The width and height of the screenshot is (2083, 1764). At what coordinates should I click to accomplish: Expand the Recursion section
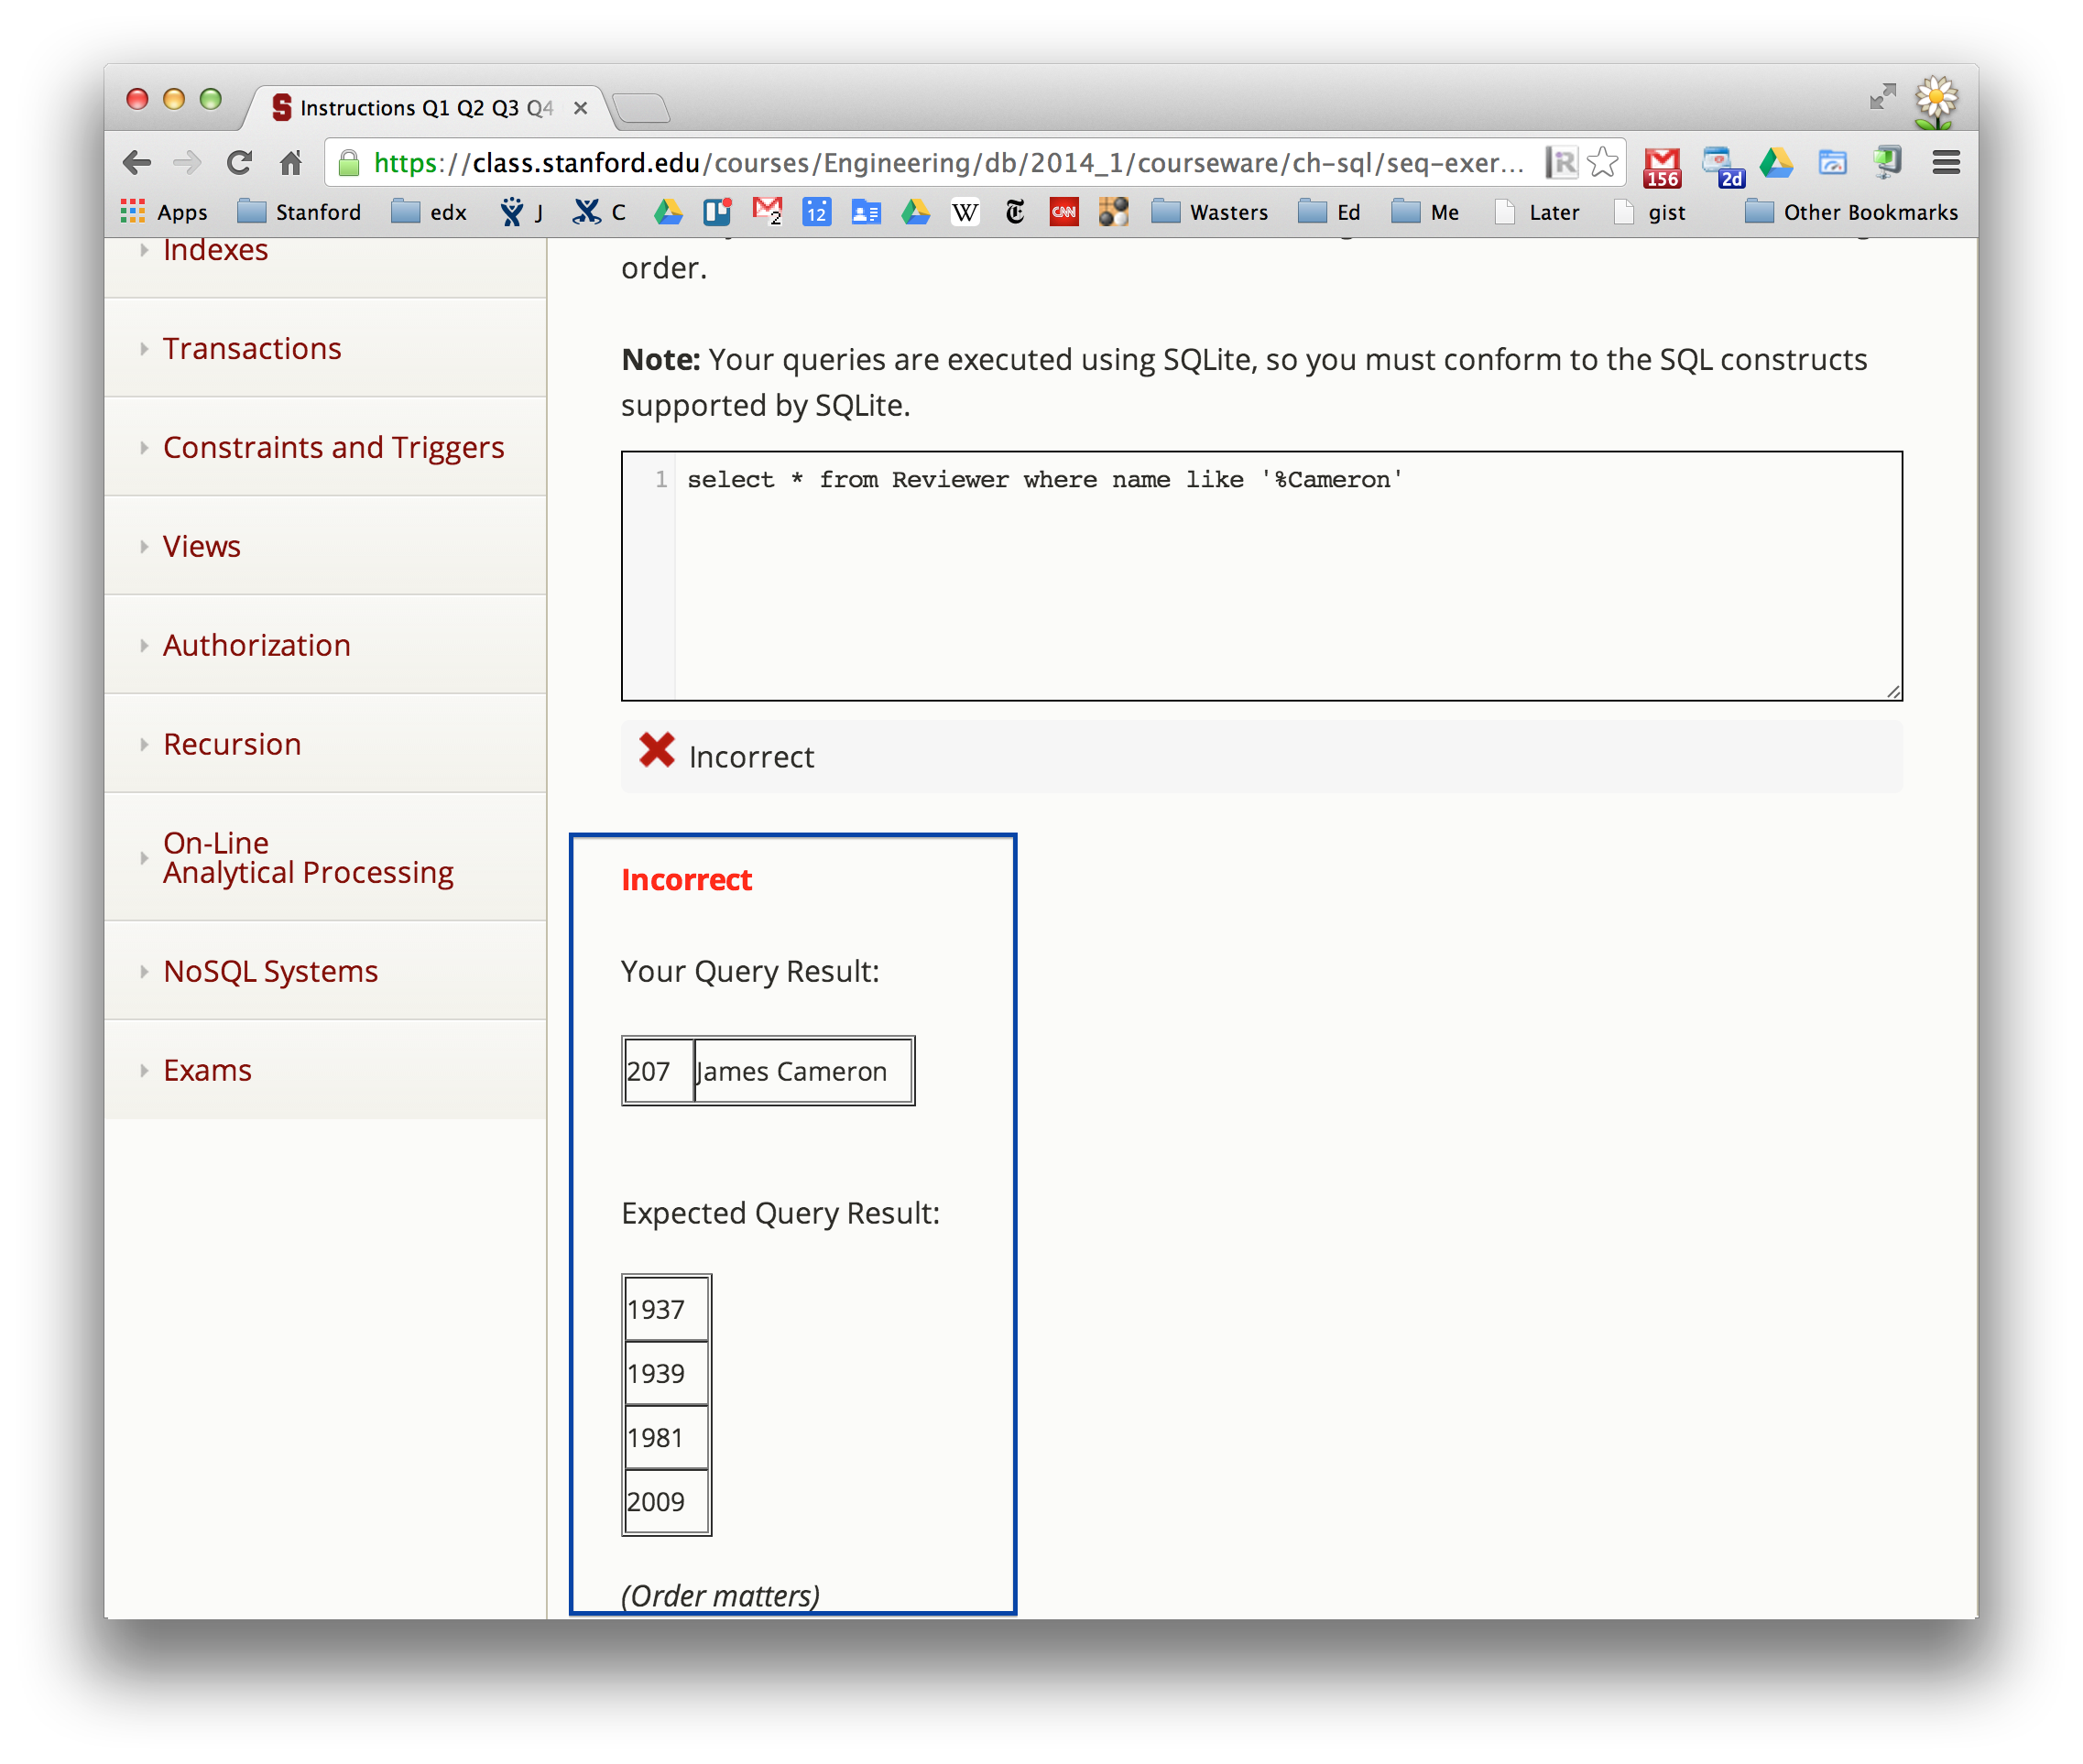(232, 744)
